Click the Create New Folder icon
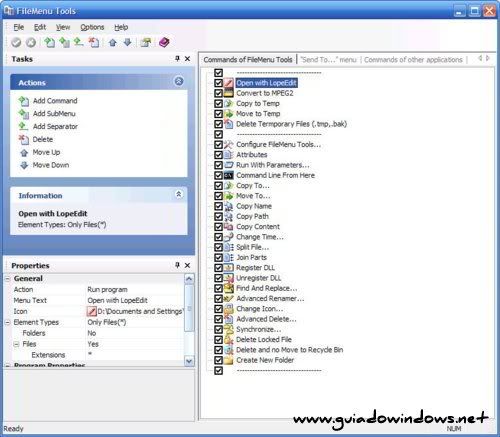 click(x=229, y=360)
